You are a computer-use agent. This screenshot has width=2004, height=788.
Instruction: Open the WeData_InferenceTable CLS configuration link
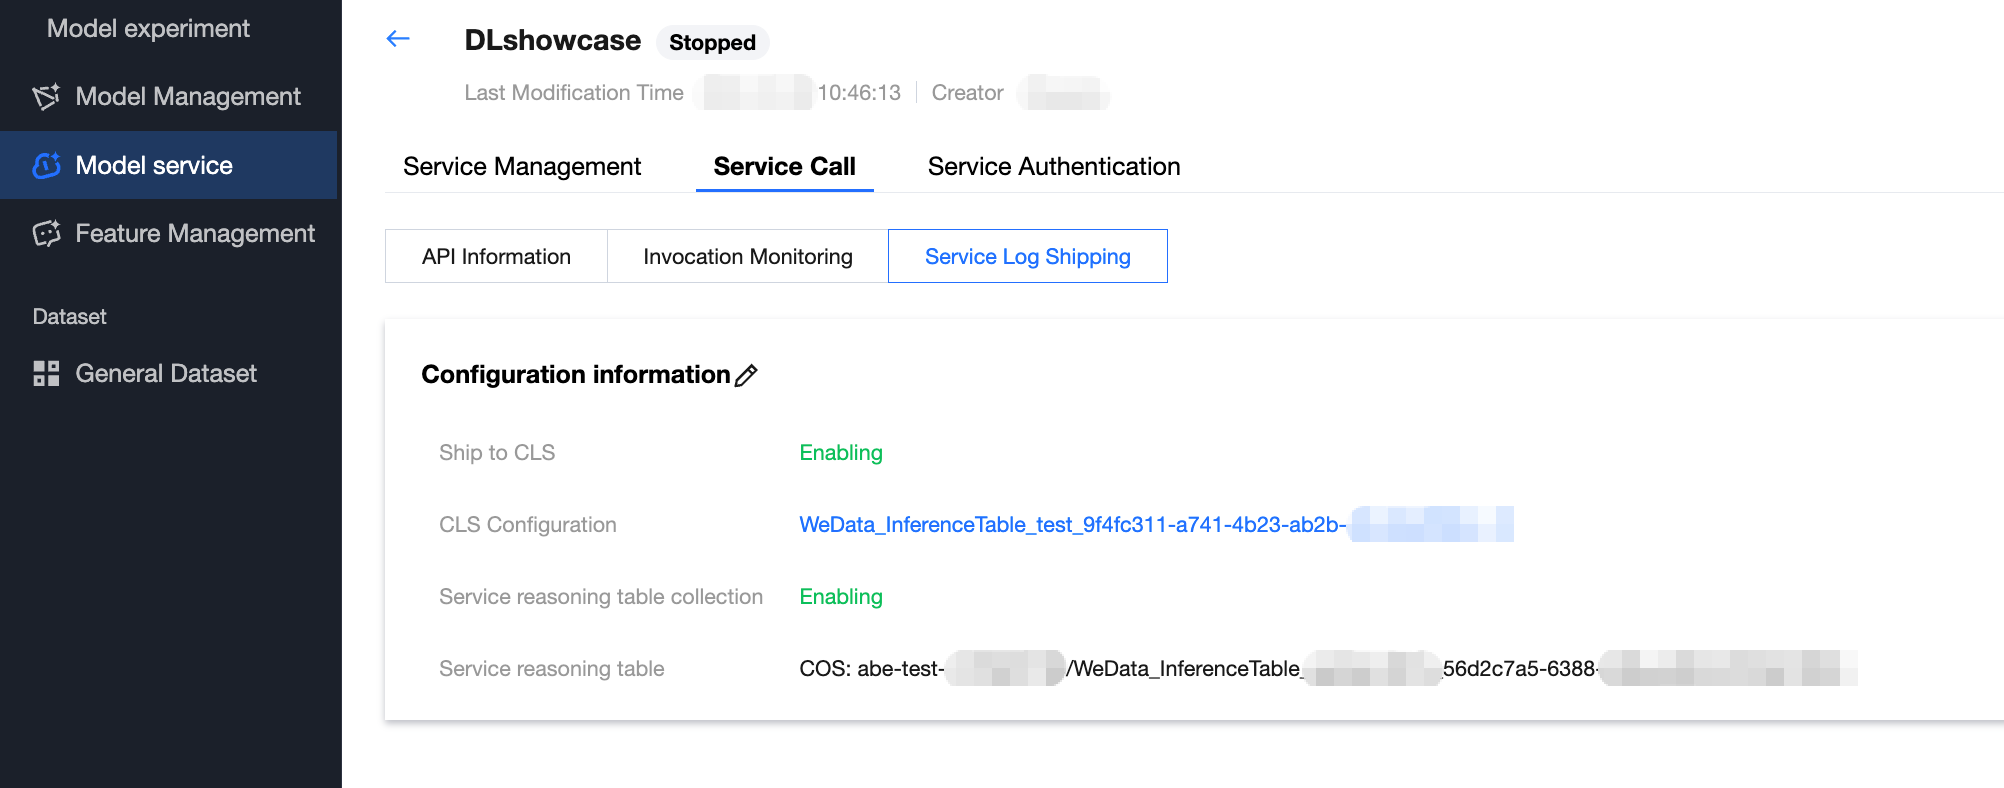coord(1072,524)
